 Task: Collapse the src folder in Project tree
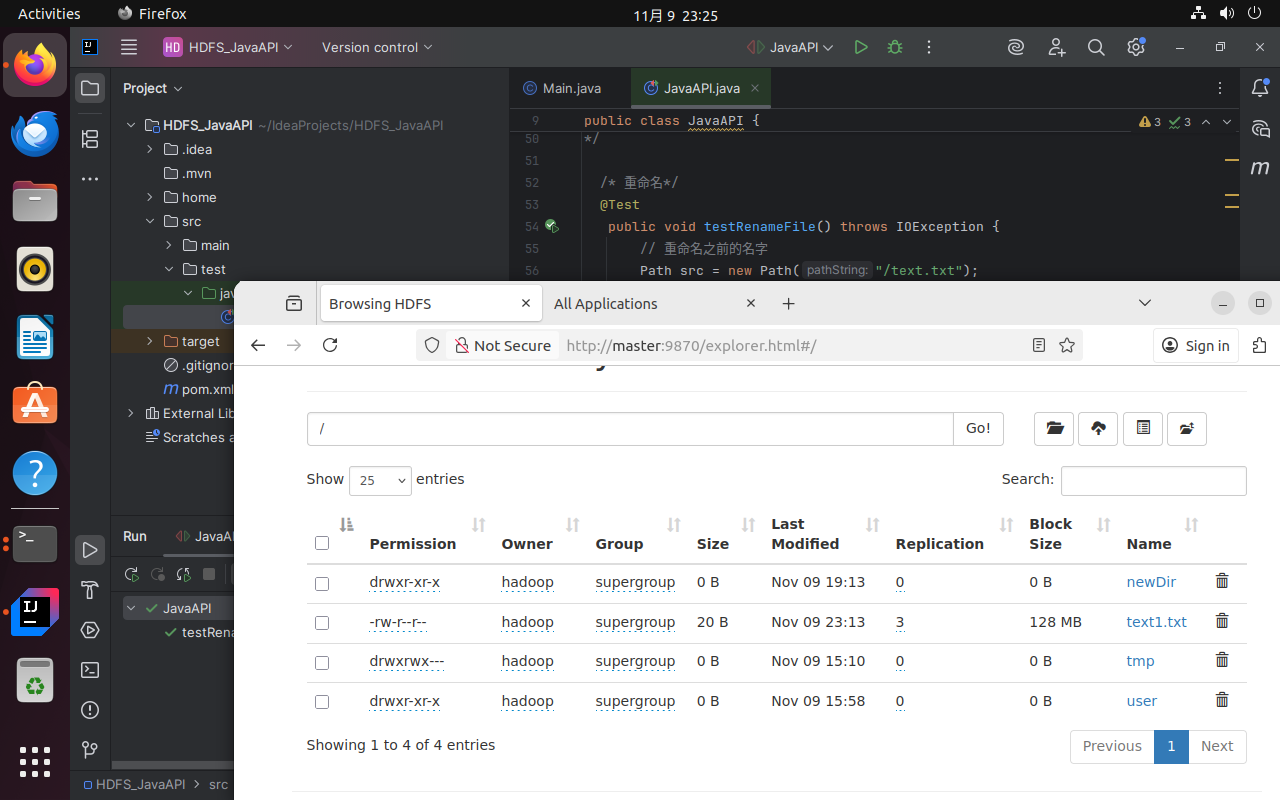[150, 221]
